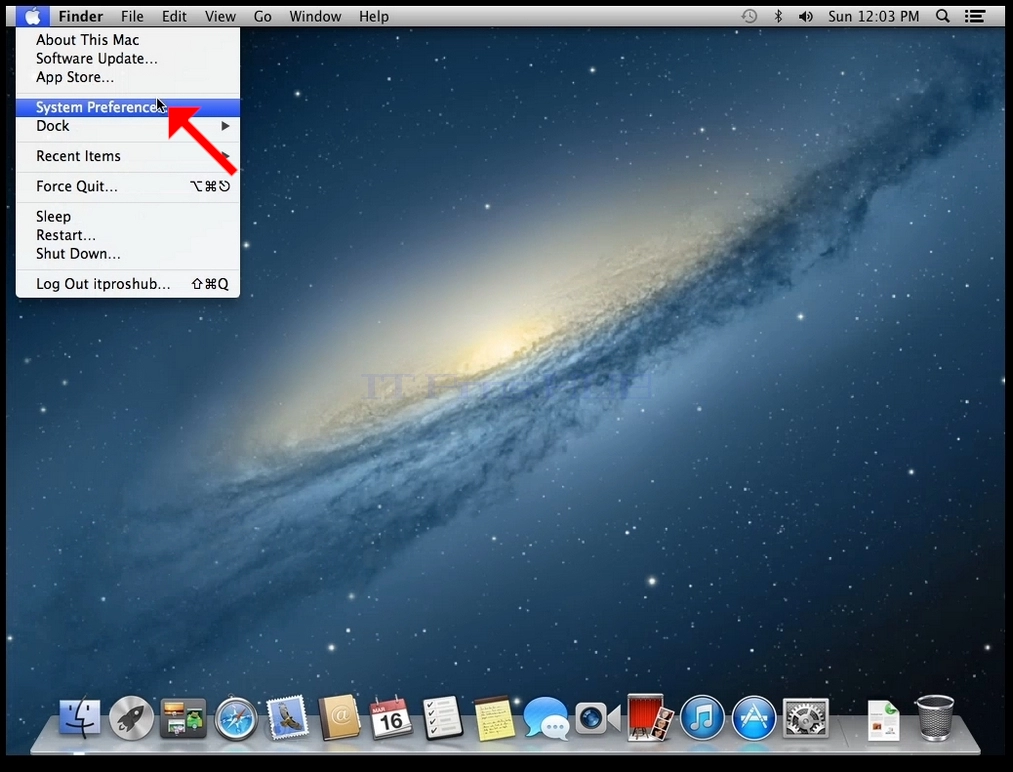Viewport: 1013px width, 772px height.
Task: Expand the Dock submenu
Action: (x=128, y=126)
